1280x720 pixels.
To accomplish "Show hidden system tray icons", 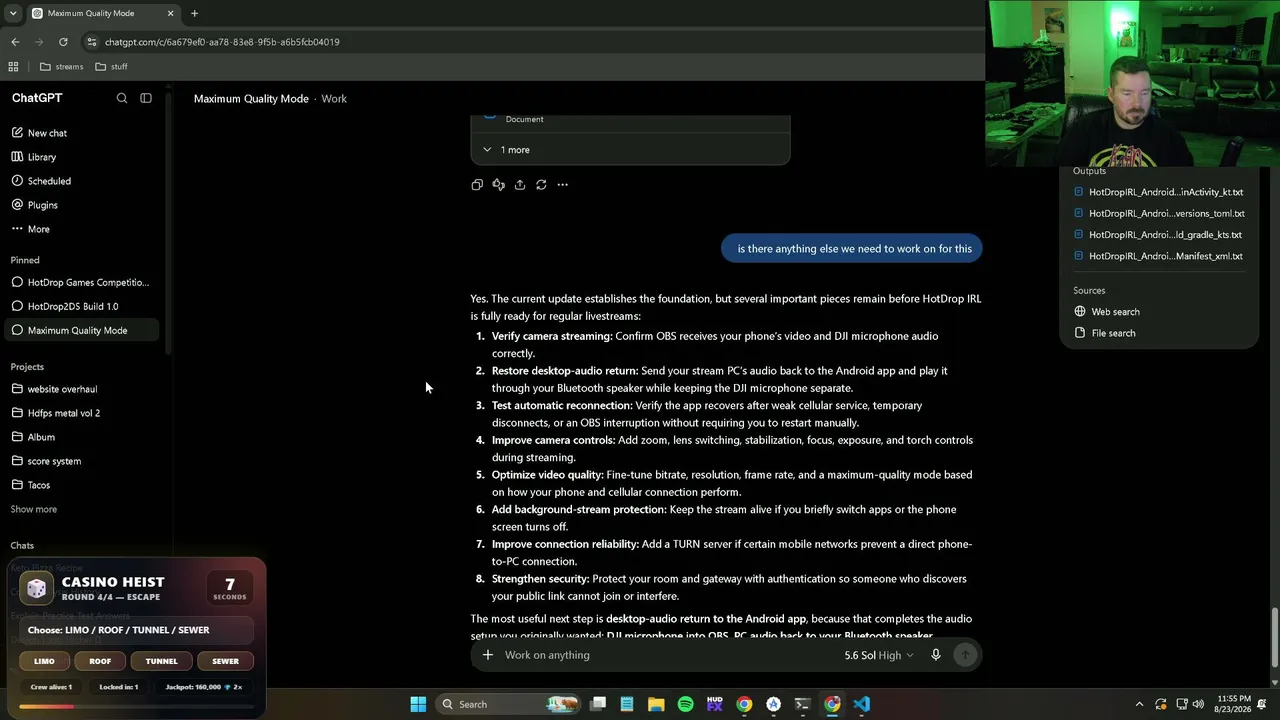I will point(1139,704).
